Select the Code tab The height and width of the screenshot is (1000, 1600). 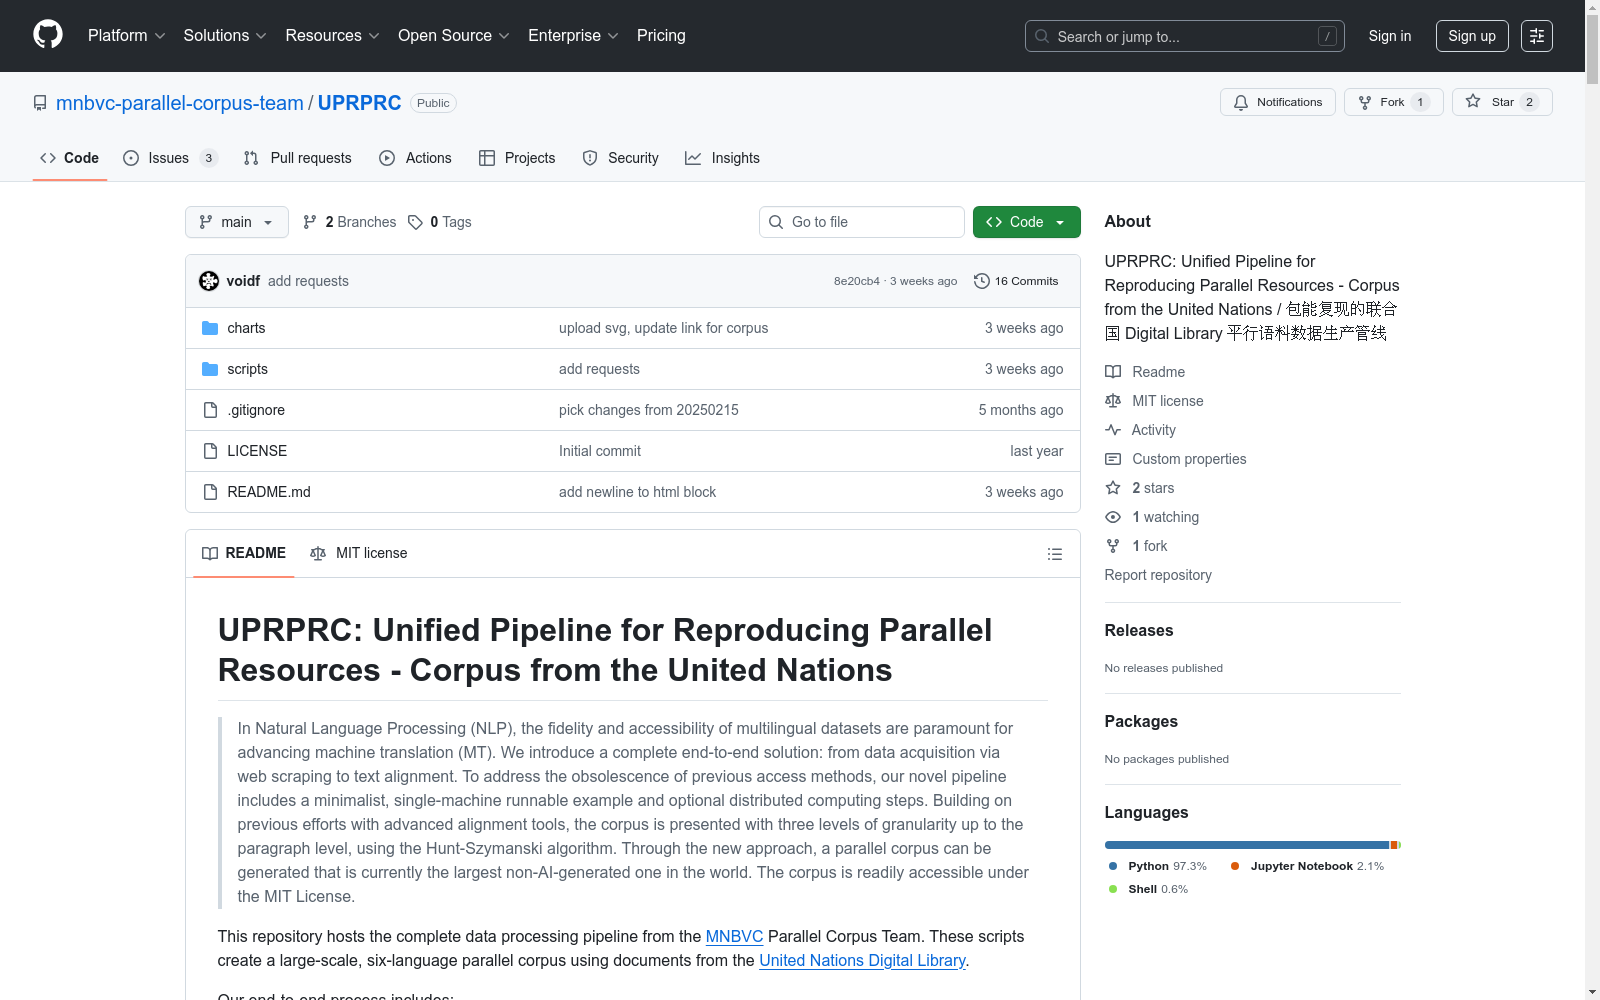tap(70, 158)
